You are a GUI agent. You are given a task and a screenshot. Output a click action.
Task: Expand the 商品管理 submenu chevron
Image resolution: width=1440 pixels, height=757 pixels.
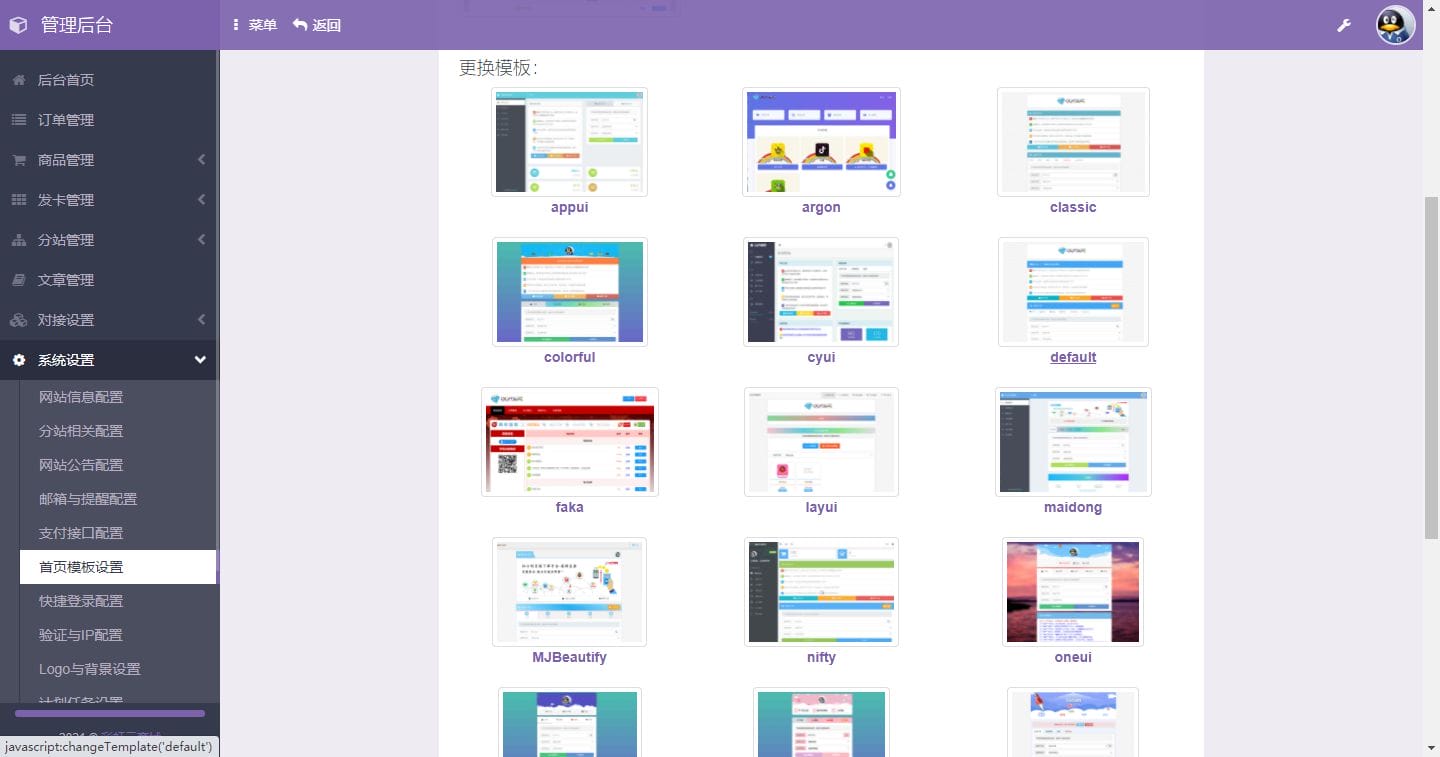point(199,159)
